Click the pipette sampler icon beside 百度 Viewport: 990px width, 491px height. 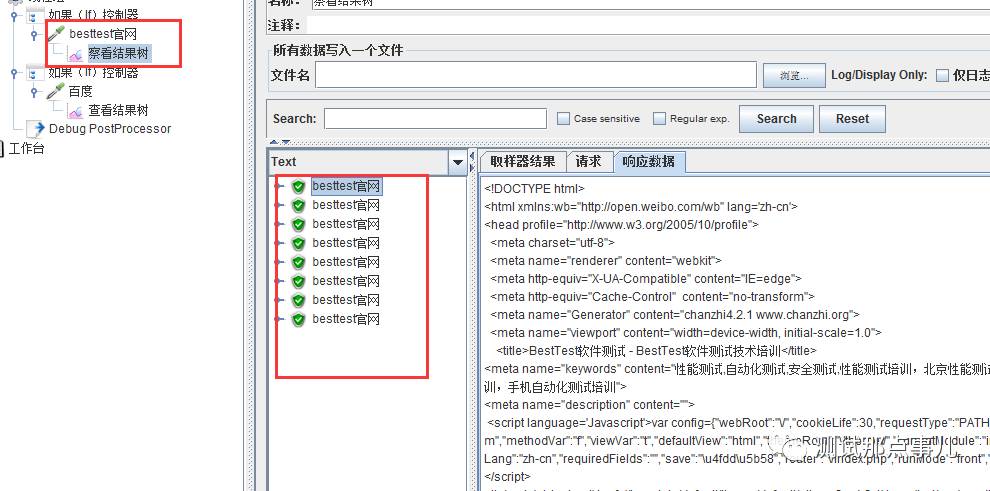coord(56,92)
